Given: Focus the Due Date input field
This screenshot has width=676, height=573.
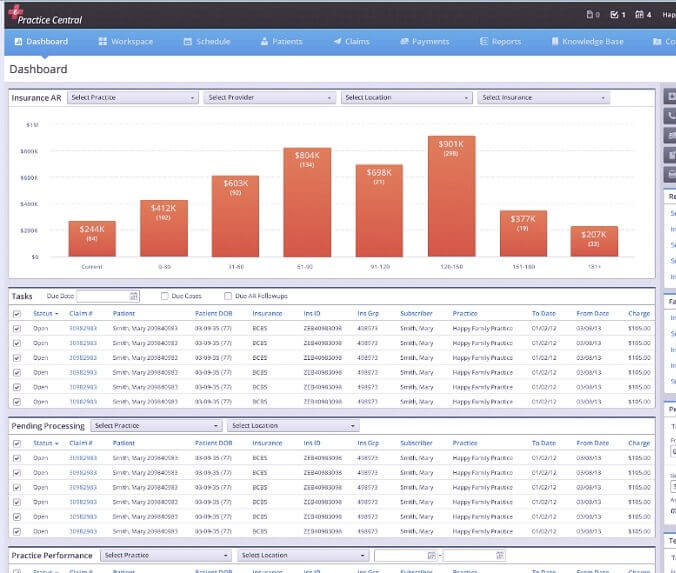Looking at the screenshot, I should click(102, 297).
